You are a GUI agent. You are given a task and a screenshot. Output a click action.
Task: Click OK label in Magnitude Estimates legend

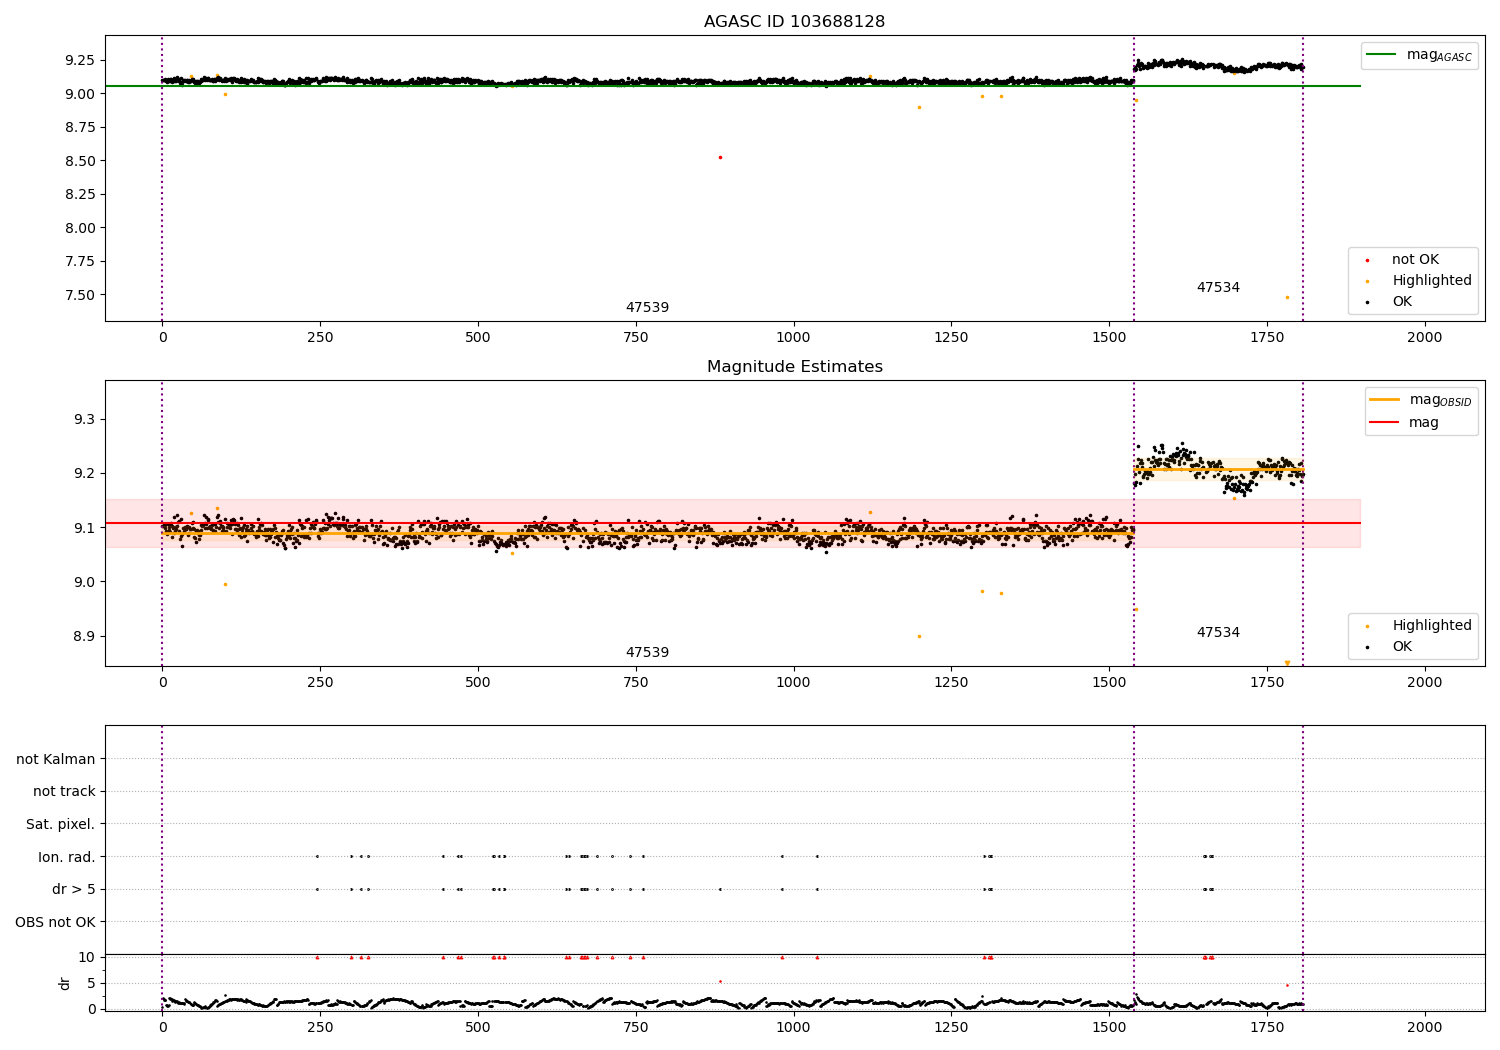(1402, 646)
